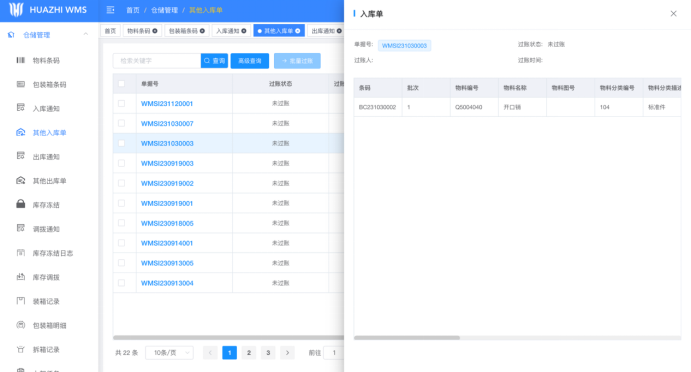Click the 物料条码 barcode sidebar icon
This screenshot has height=372, width=691.
click(x=21, y=60)
